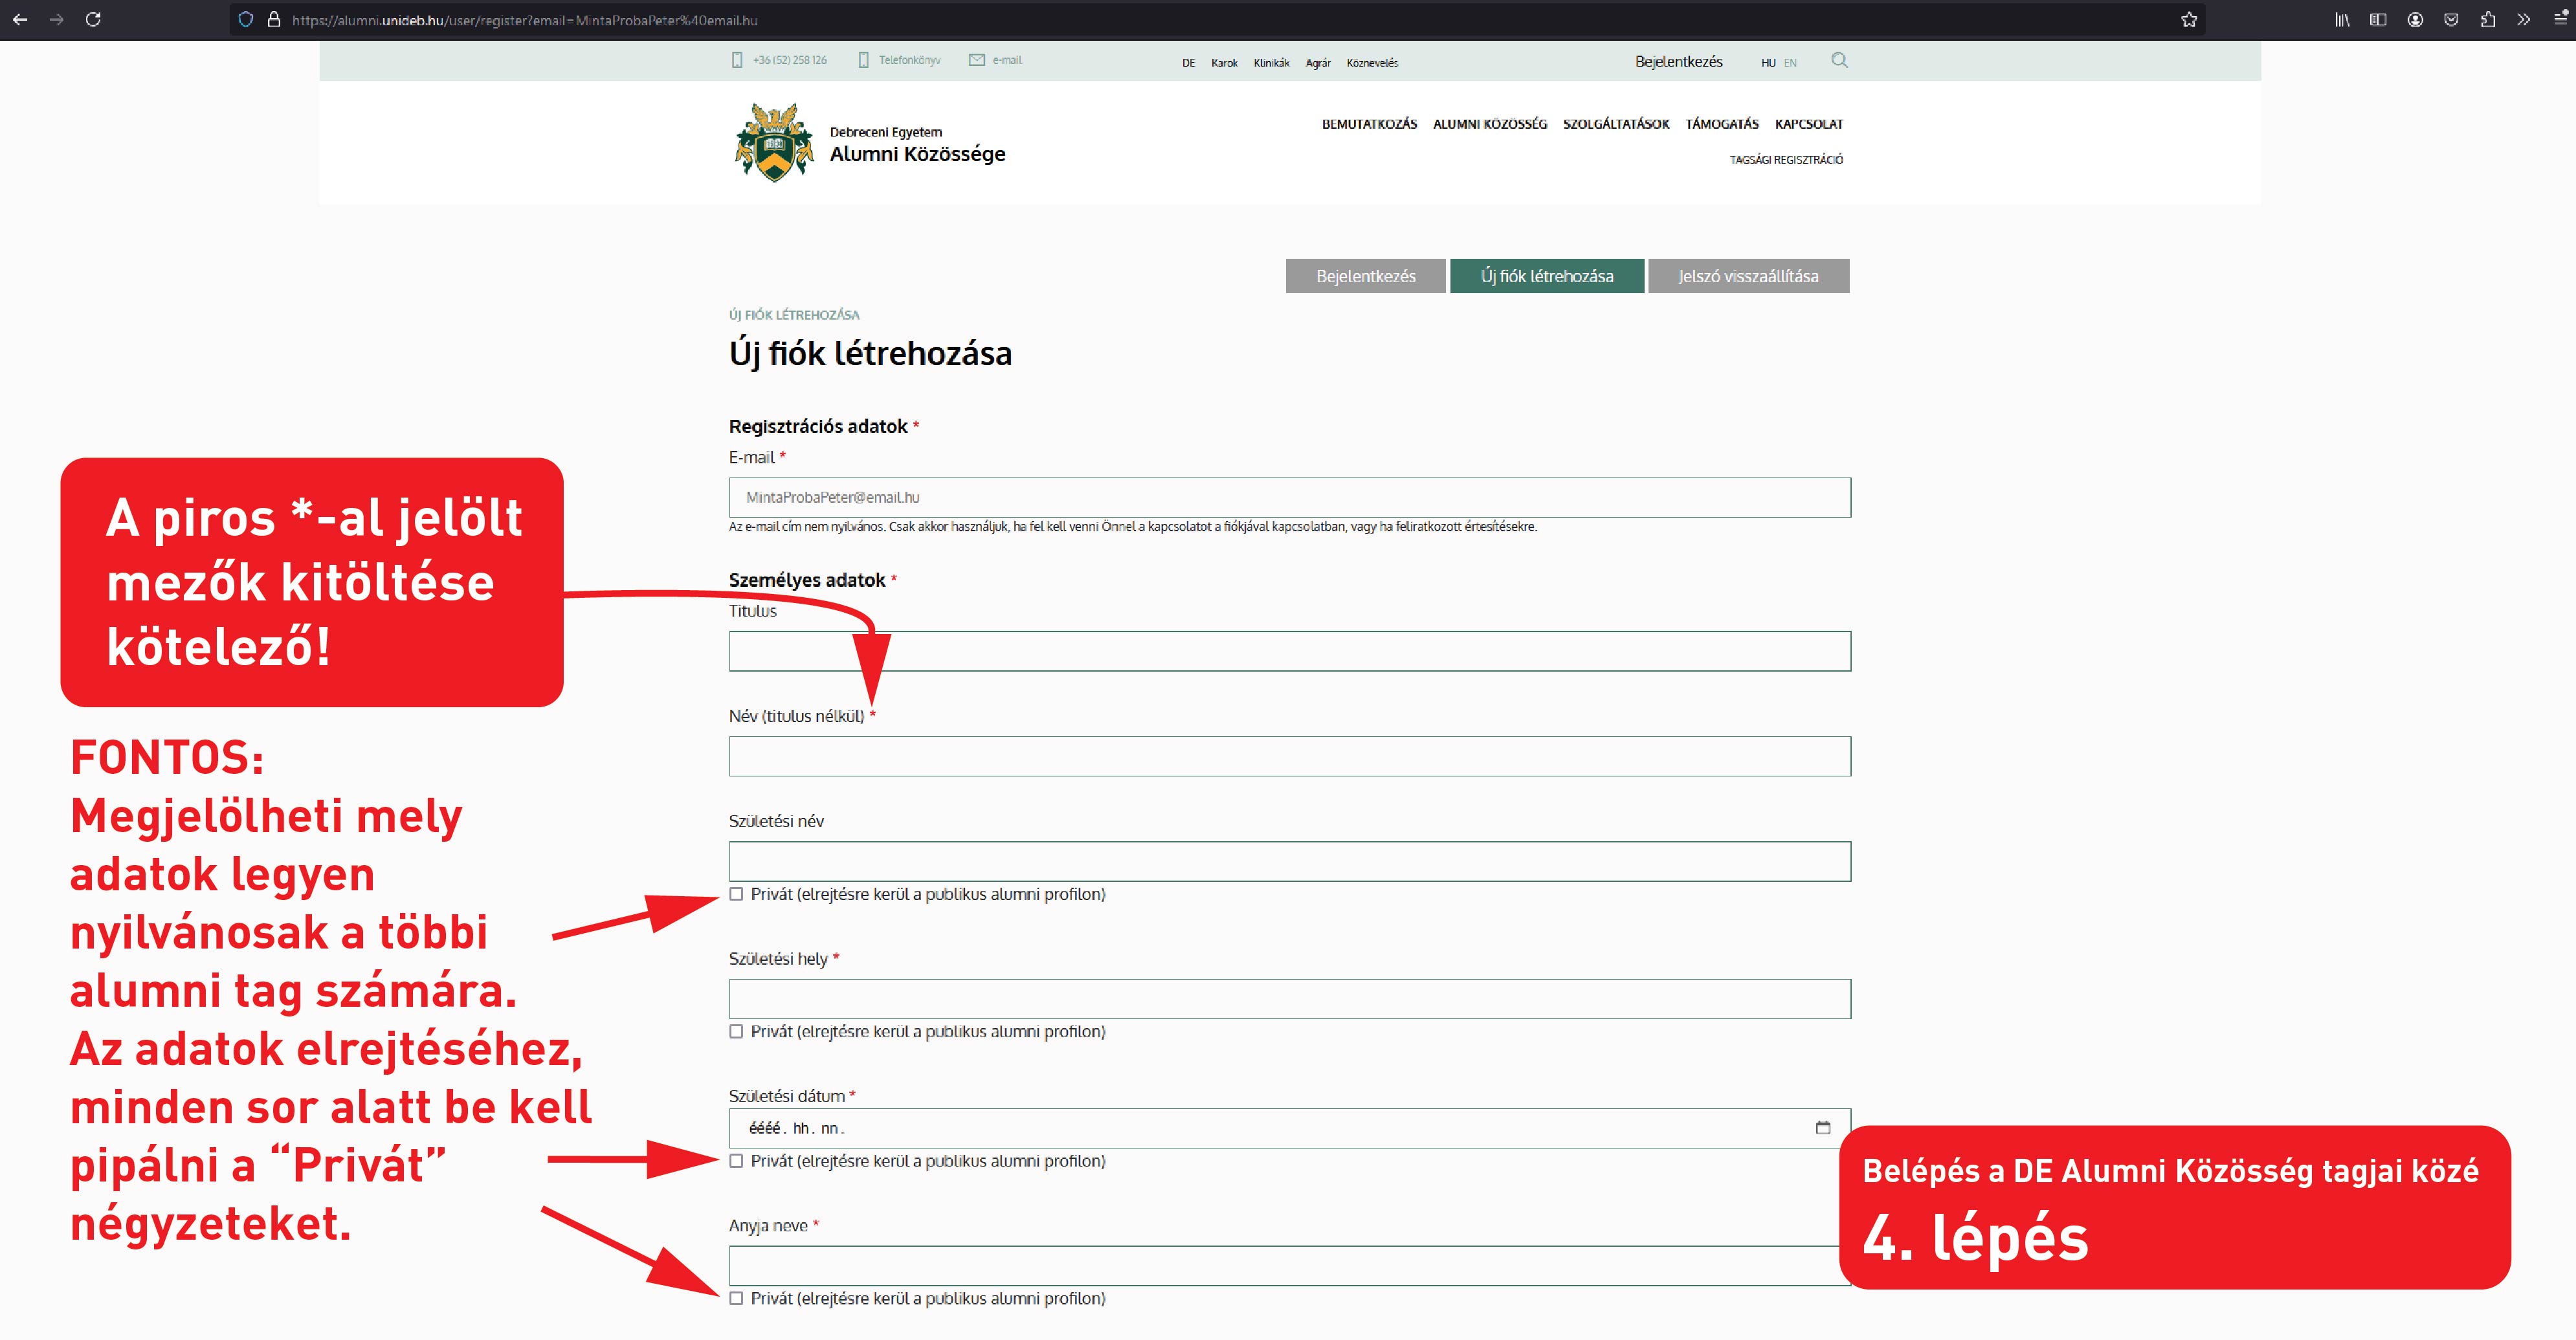Open the date picker calendar icon
Viewport: 2576px width, 1340px height.
[x=1823, y=1128]
